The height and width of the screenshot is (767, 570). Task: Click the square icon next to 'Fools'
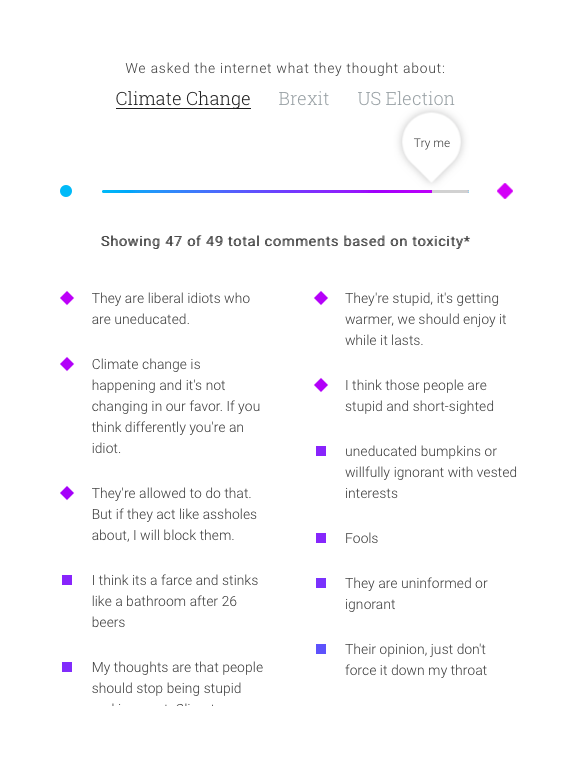321,538
